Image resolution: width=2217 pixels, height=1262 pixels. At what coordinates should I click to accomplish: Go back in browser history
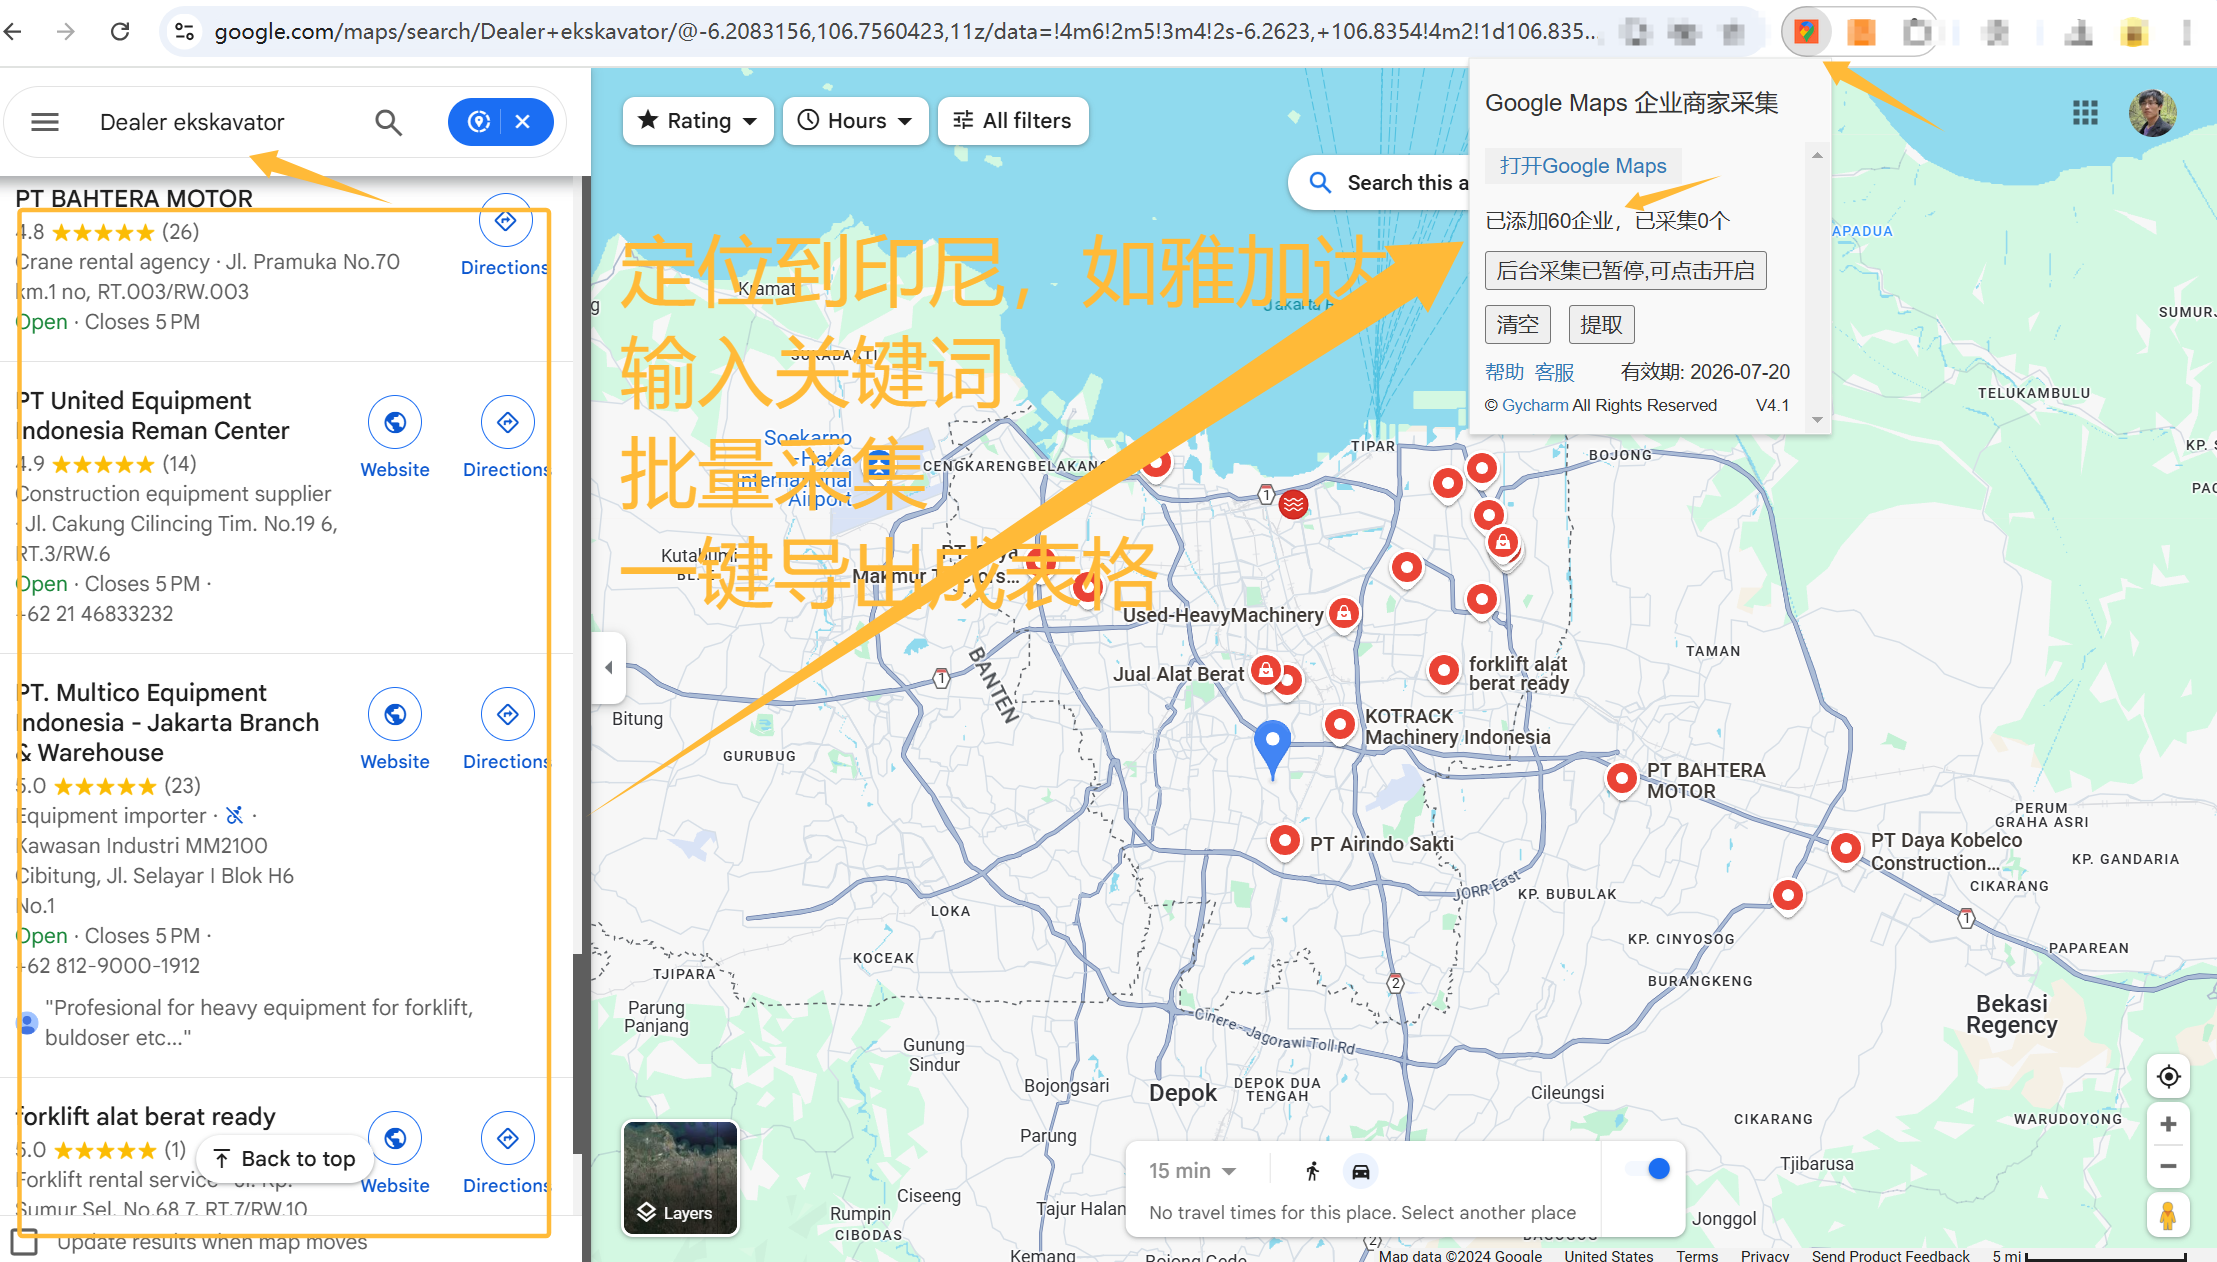coord(14,32)
